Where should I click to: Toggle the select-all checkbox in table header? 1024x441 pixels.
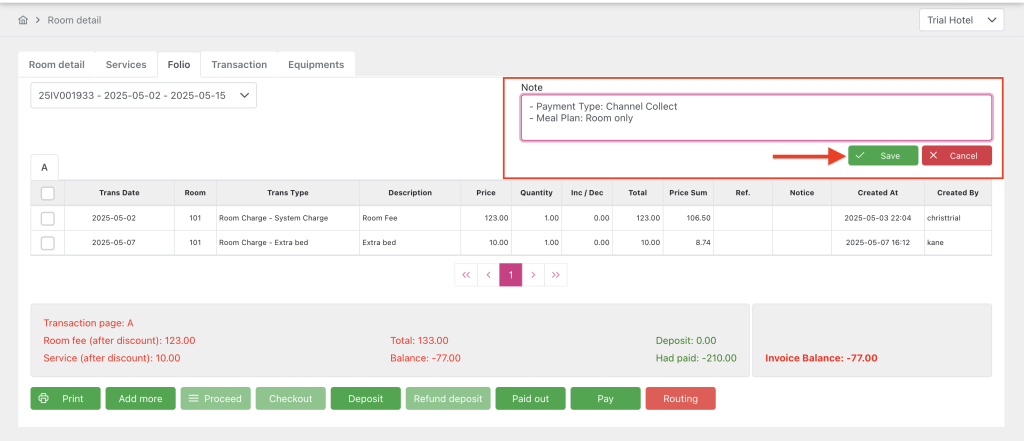tap(47, 193)
